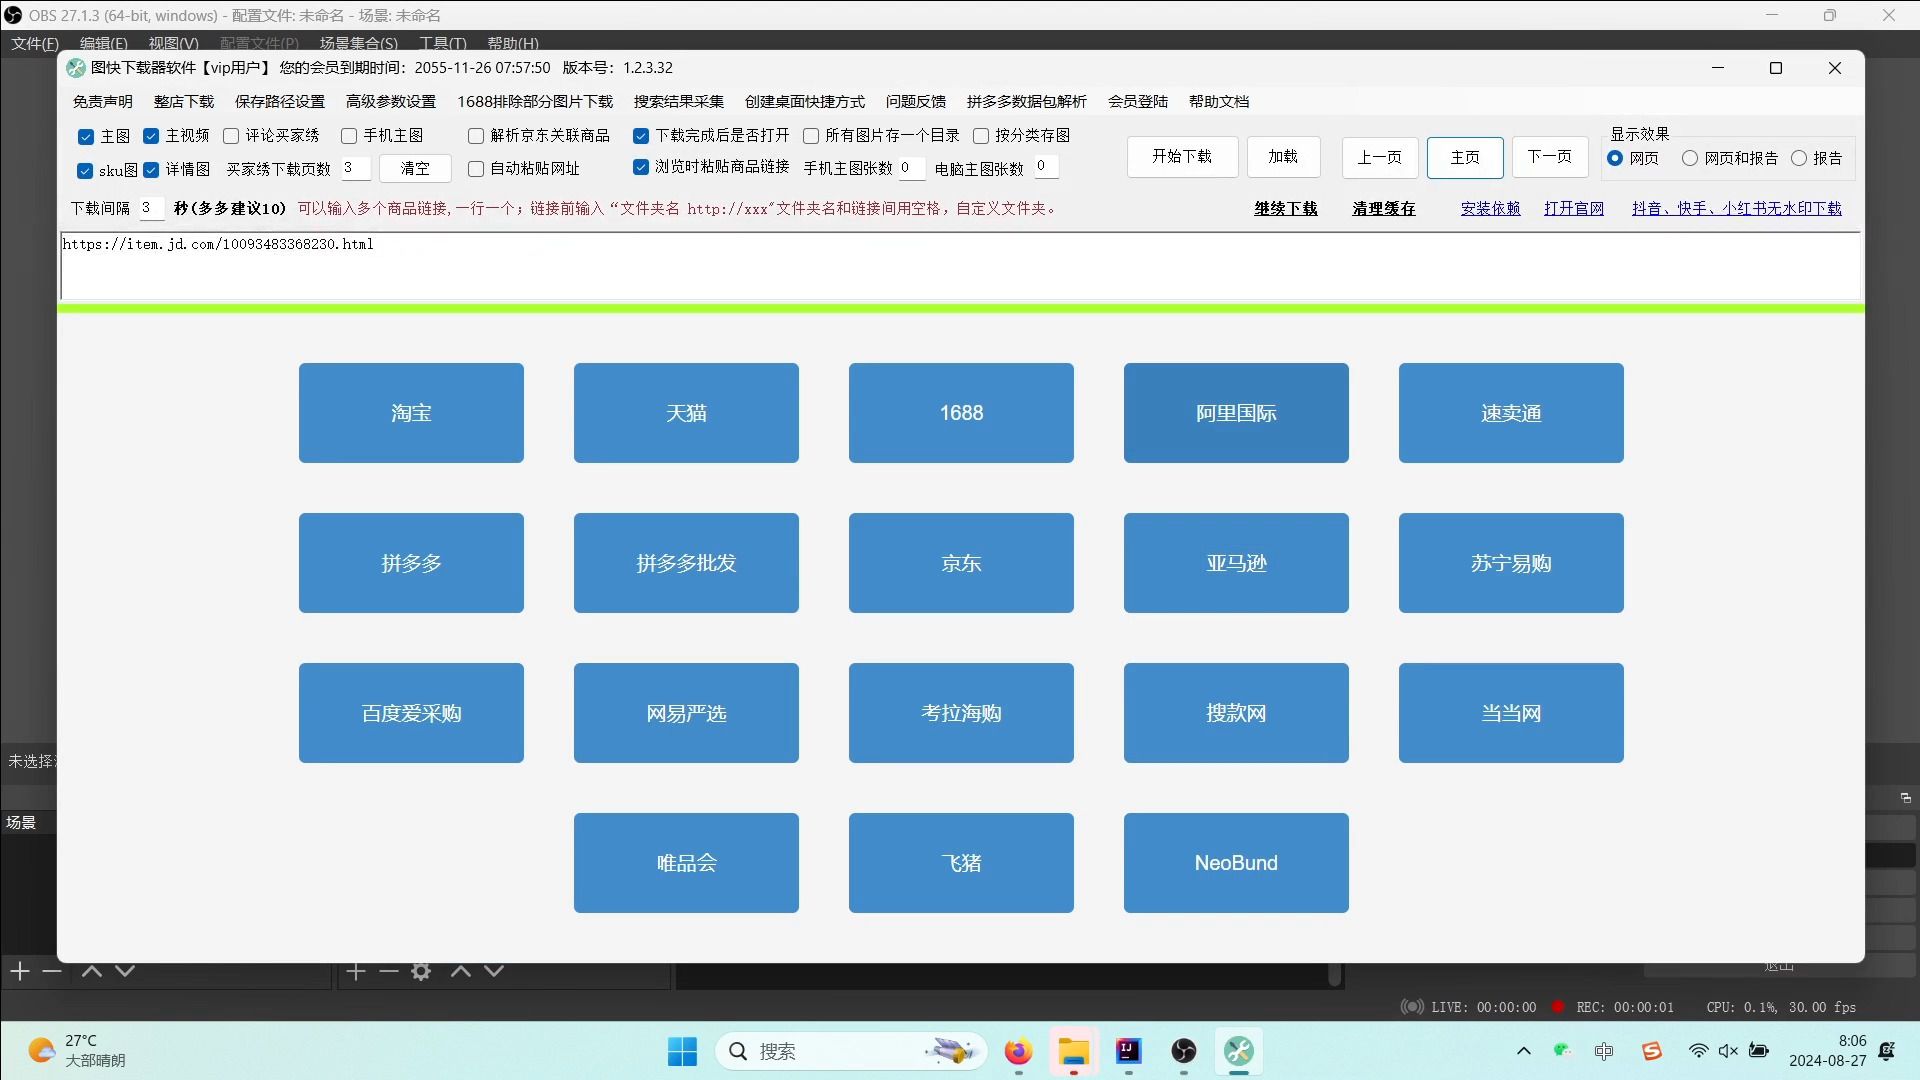Open the 唯品会 tile

click(x=686, y=863)
